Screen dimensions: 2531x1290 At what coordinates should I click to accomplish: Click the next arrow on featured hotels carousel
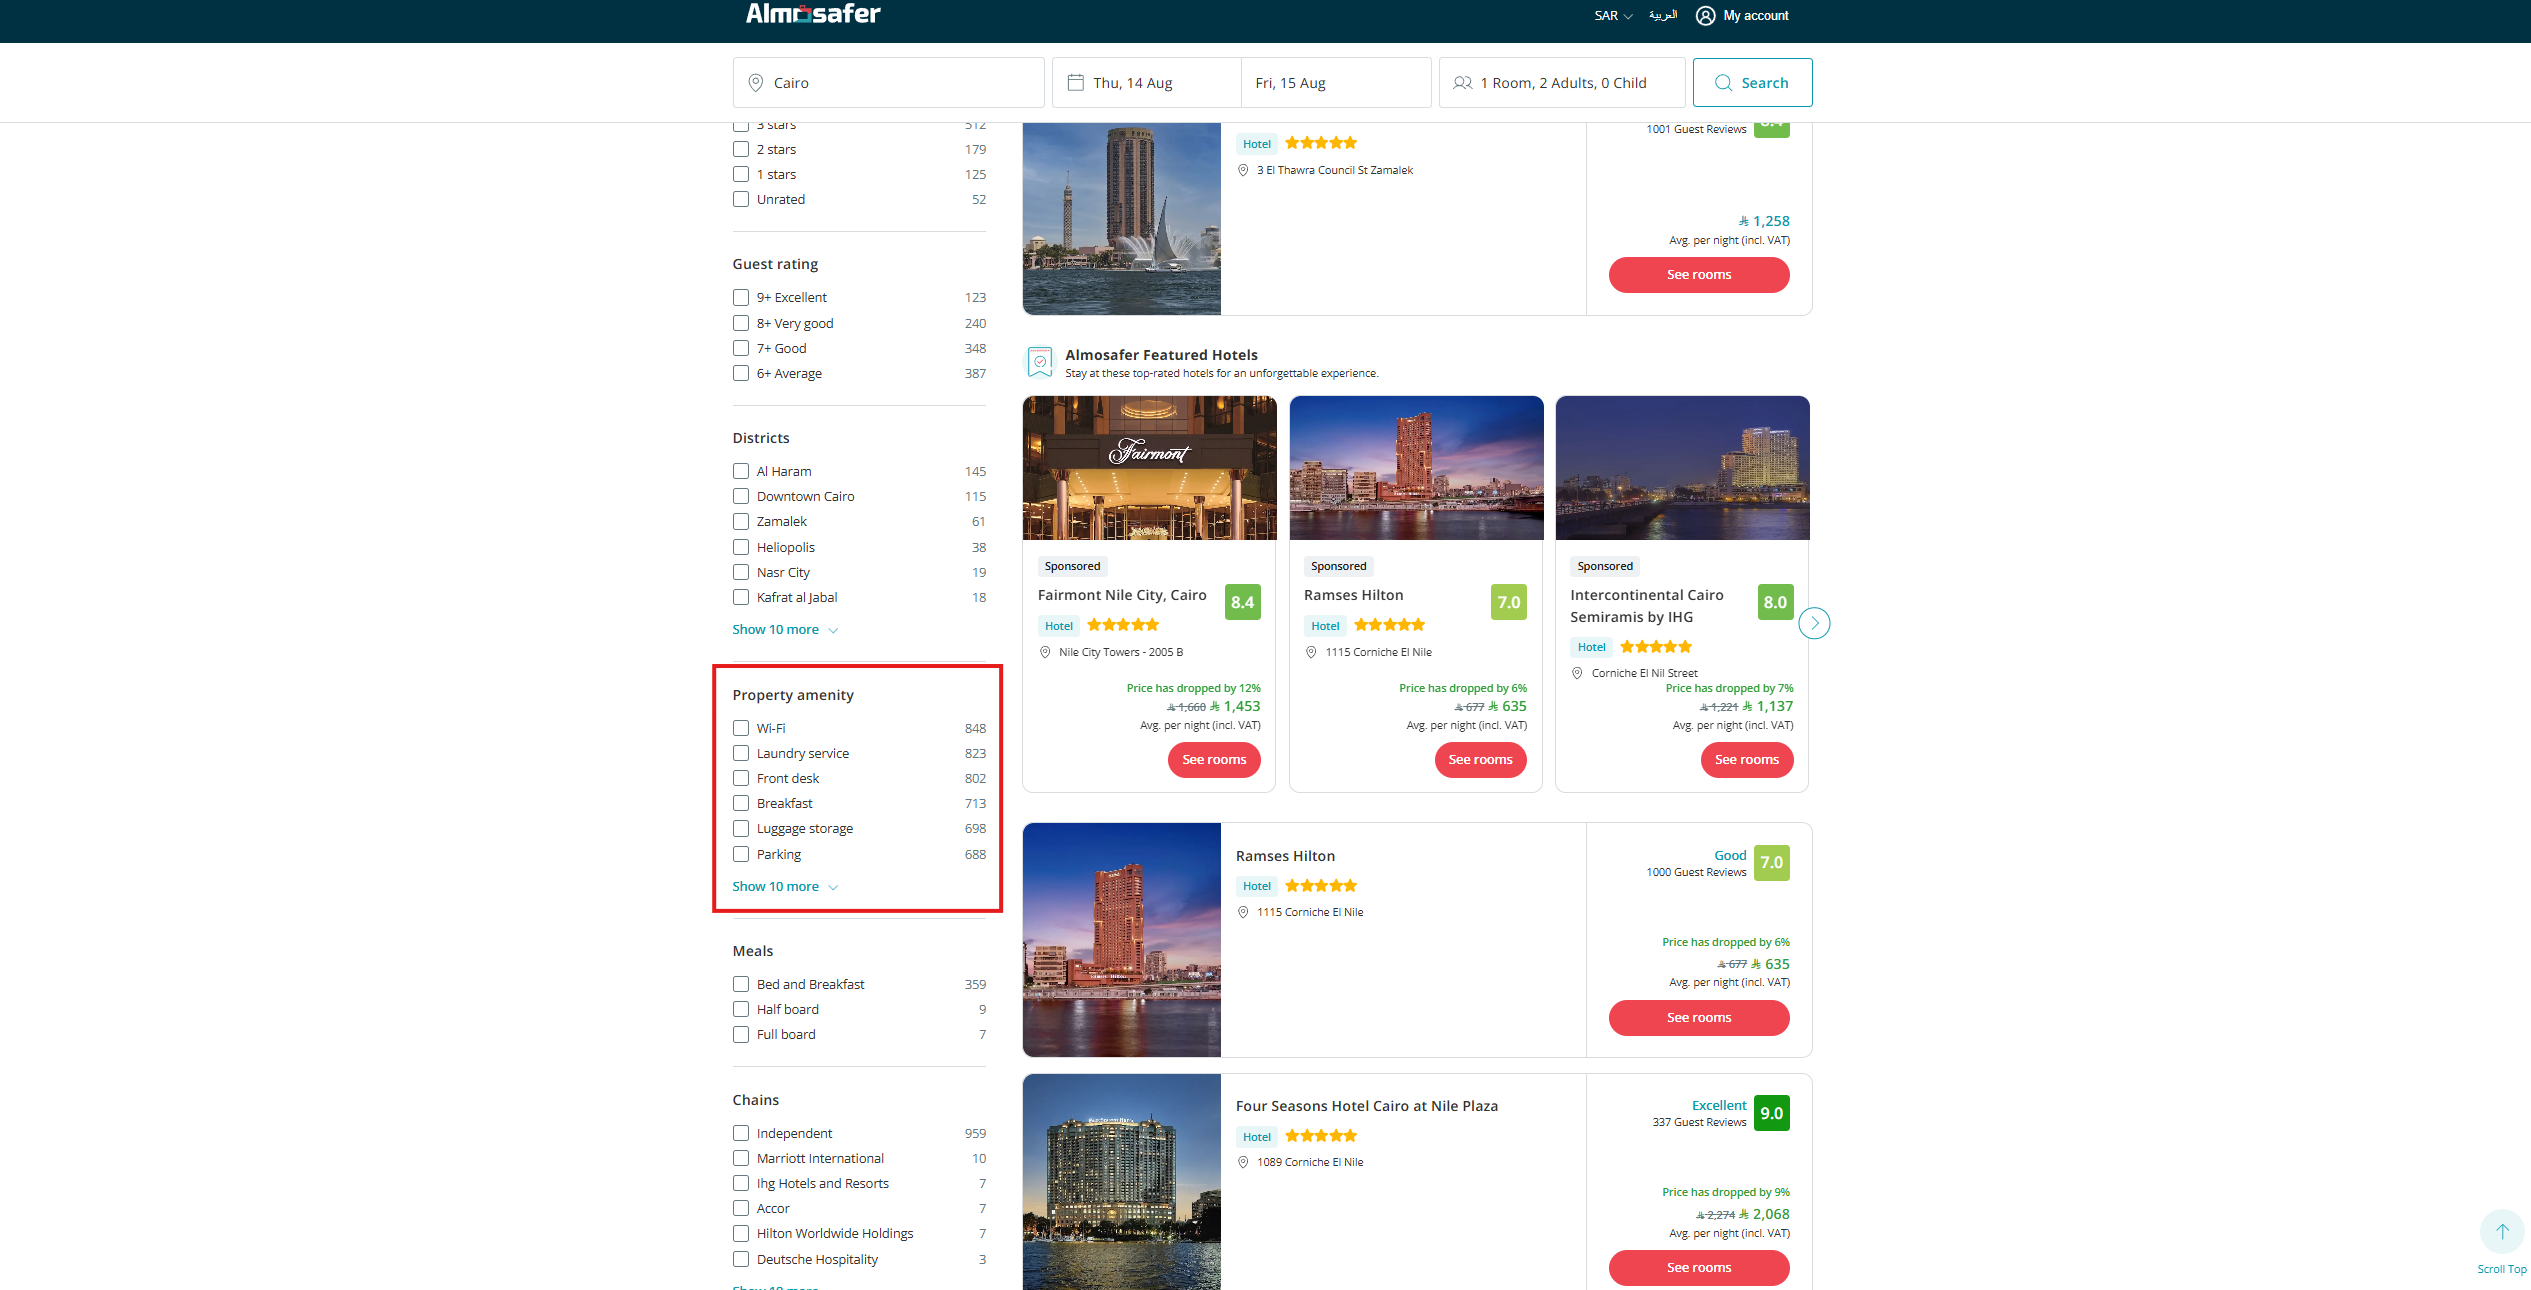(1814, 623)
